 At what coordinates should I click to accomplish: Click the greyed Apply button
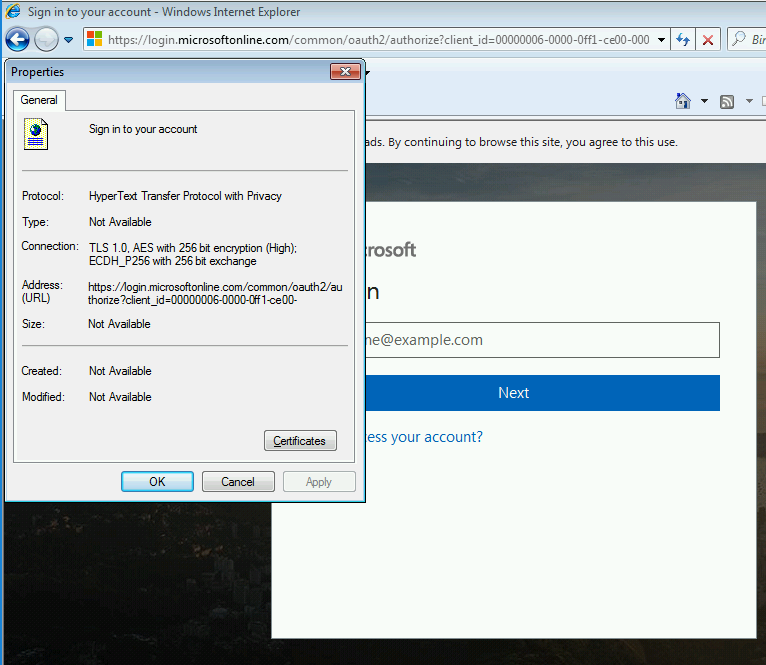click(x=319, y=482)
